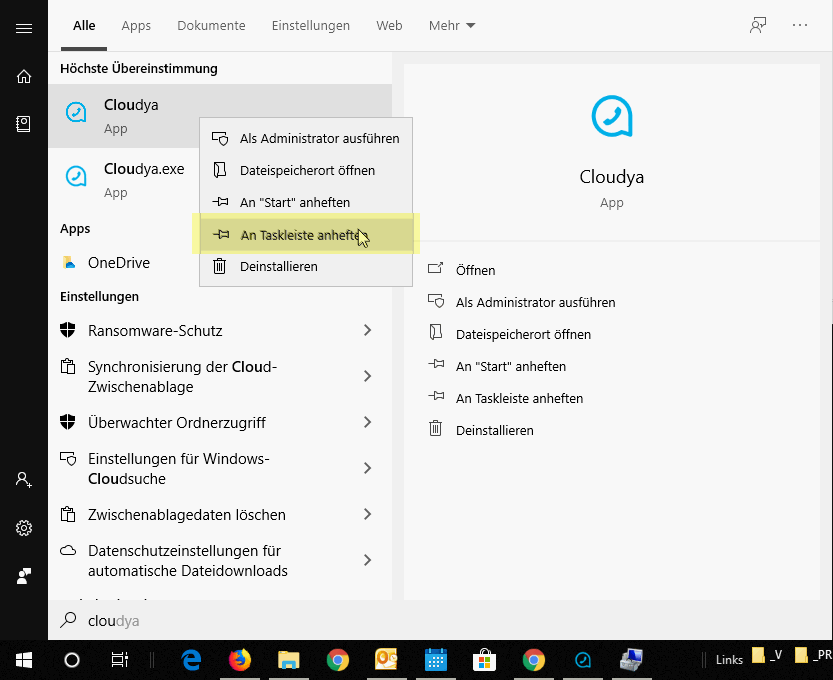
Task: Open the Microsoft Store taskbar icon
Action: (484, 660)
